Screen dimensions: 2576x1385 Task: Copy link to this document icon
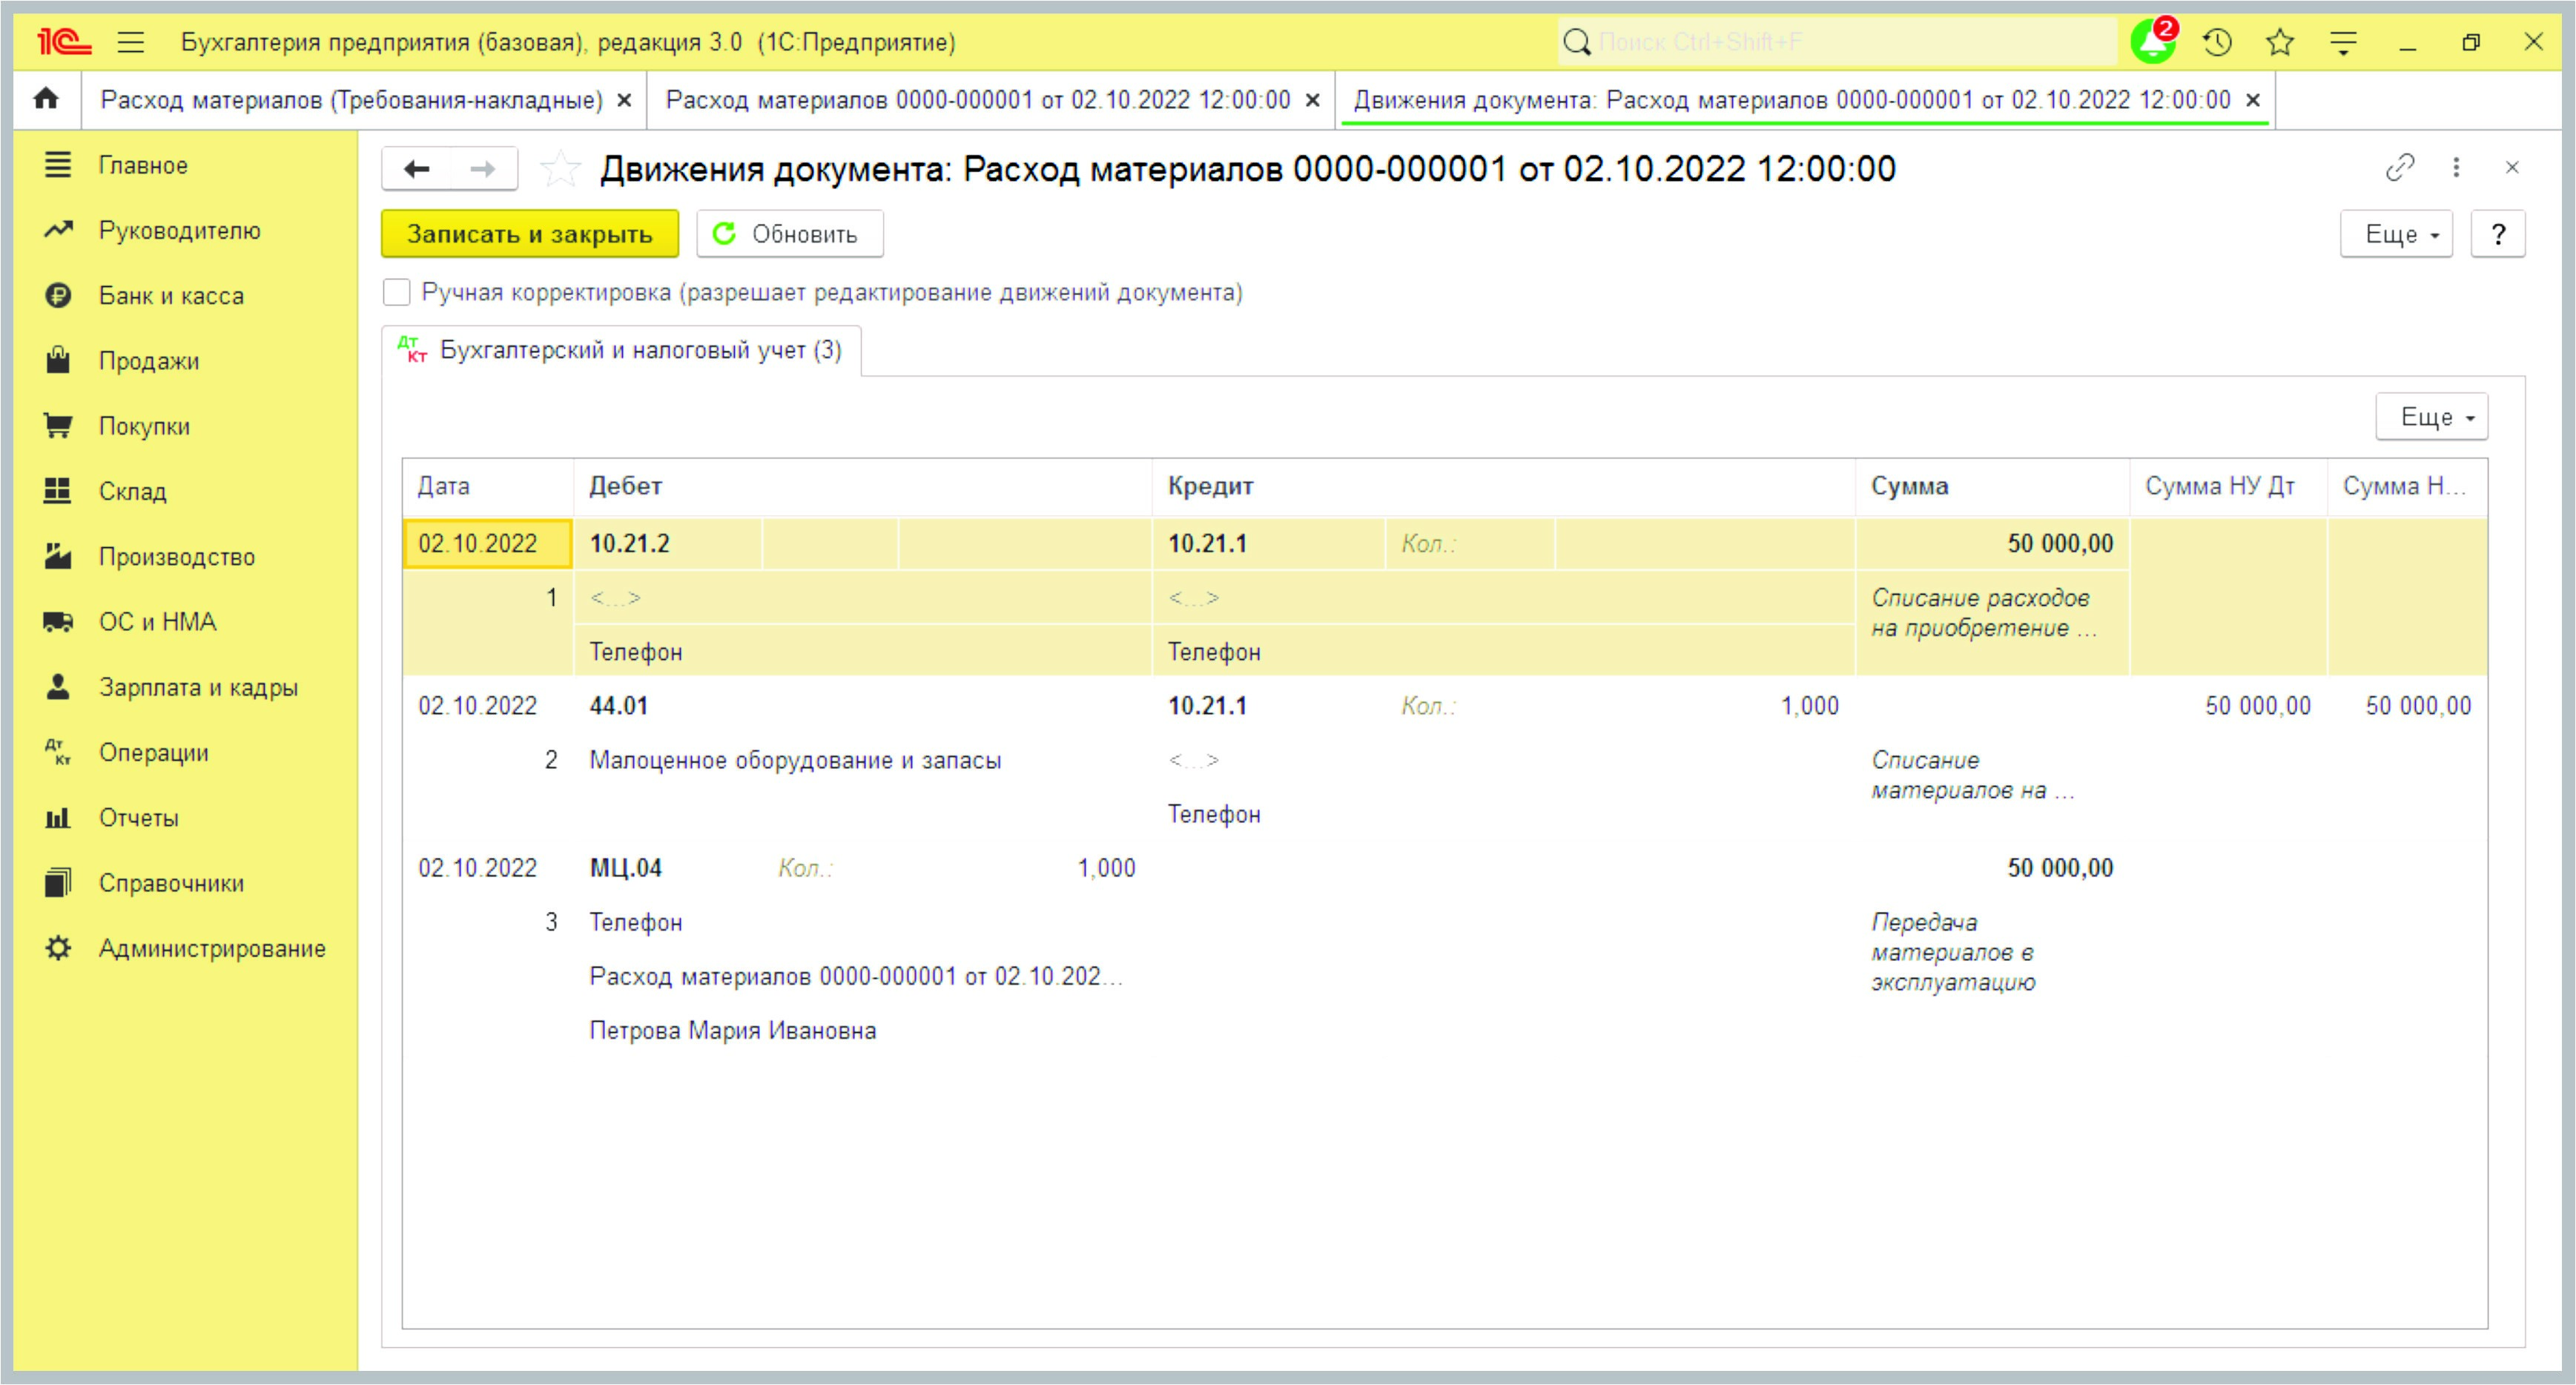(x=2399, y=168)
